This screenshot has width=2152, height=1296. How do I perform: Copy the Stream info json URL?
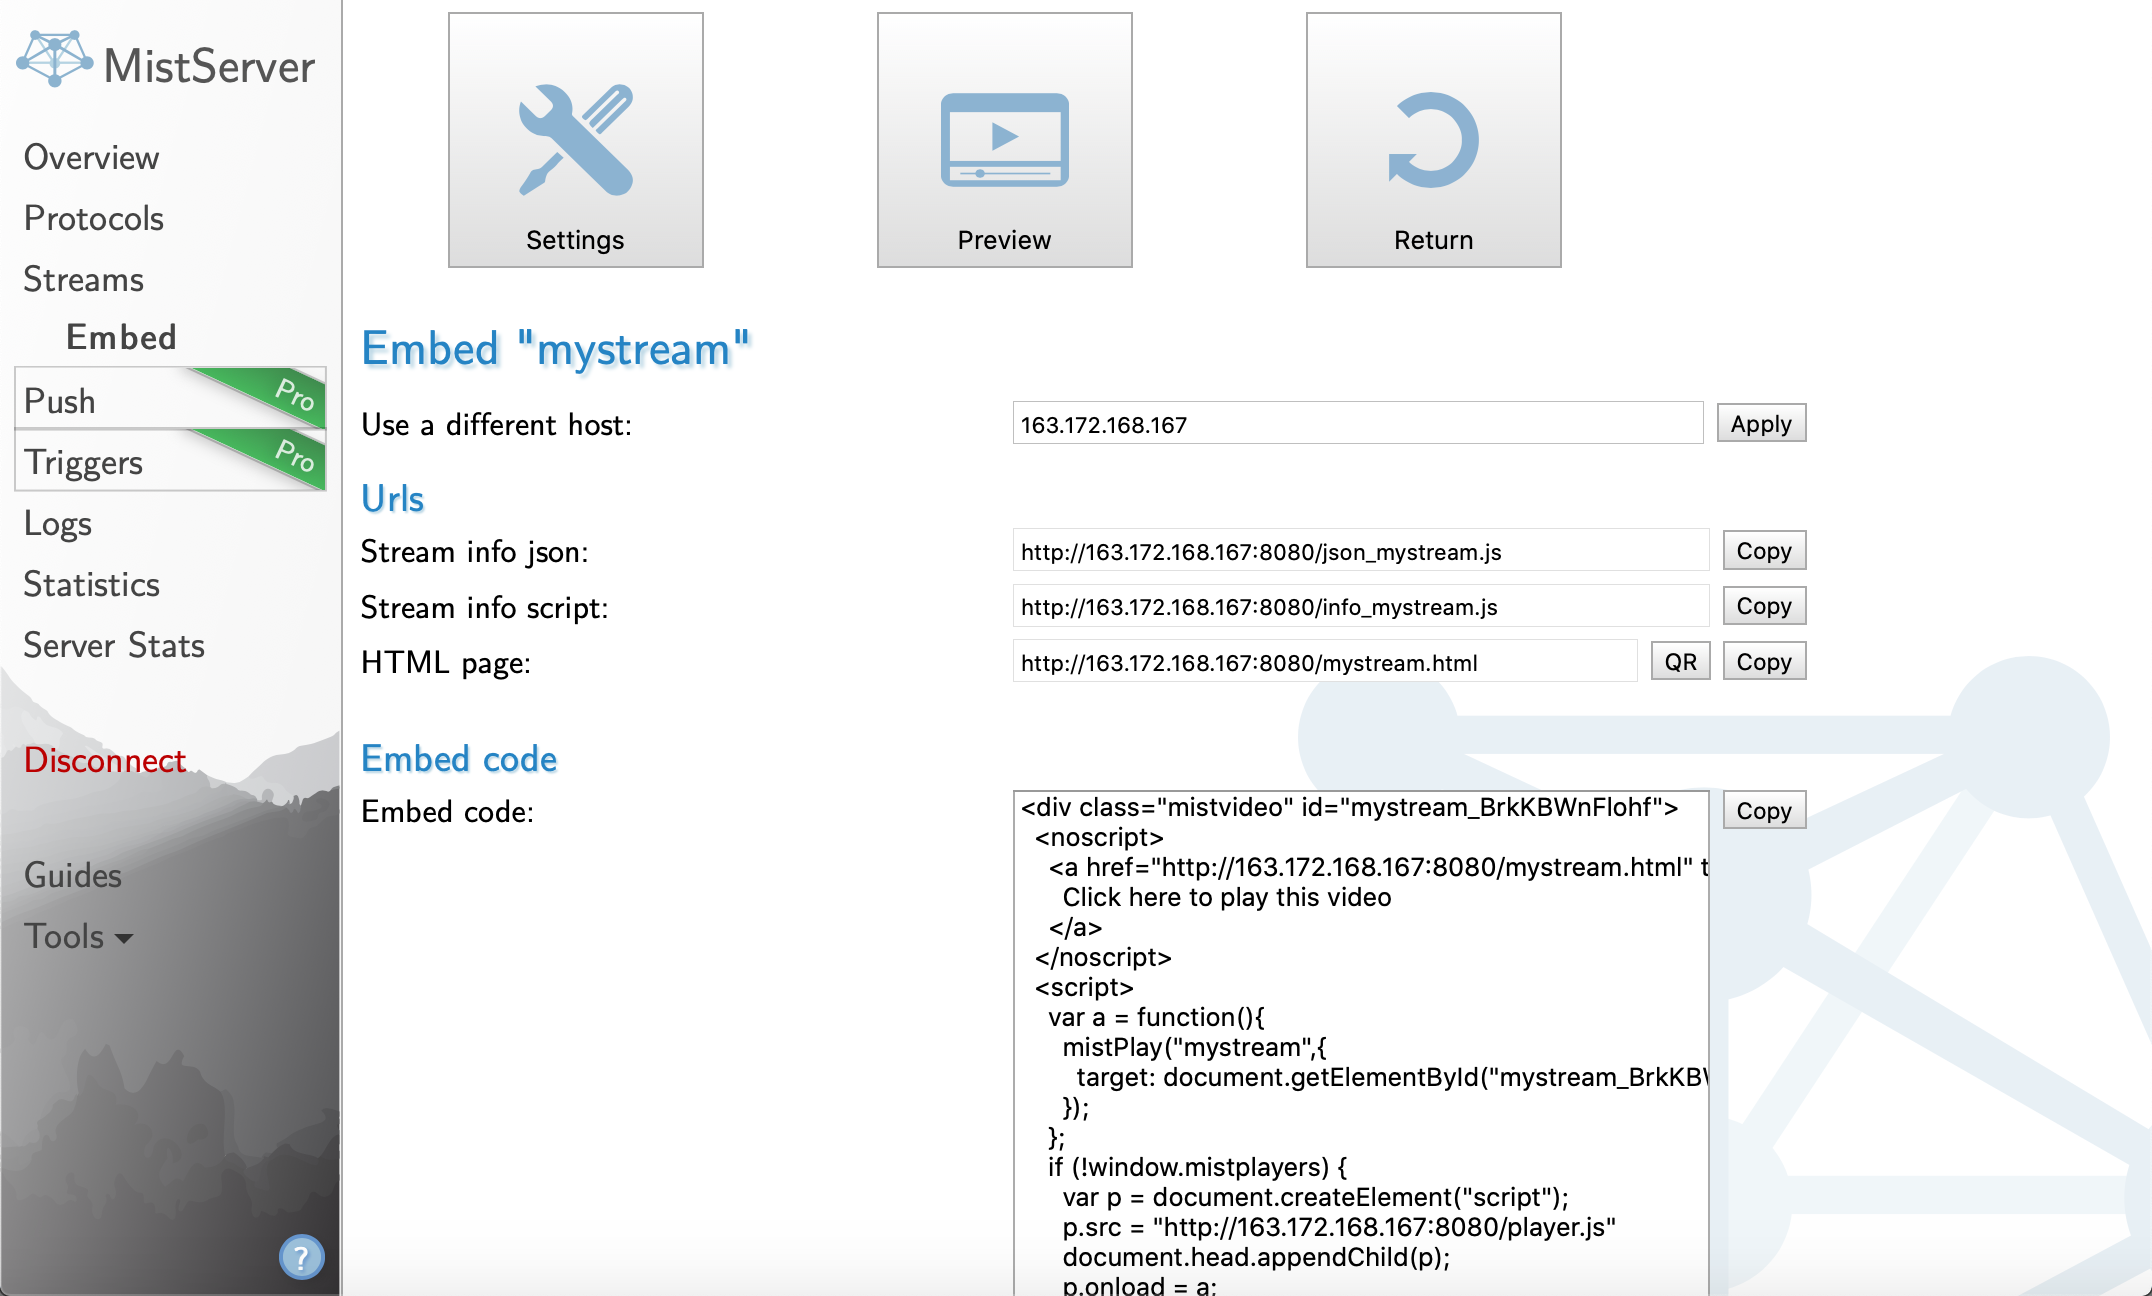[x=1763, y=551]
